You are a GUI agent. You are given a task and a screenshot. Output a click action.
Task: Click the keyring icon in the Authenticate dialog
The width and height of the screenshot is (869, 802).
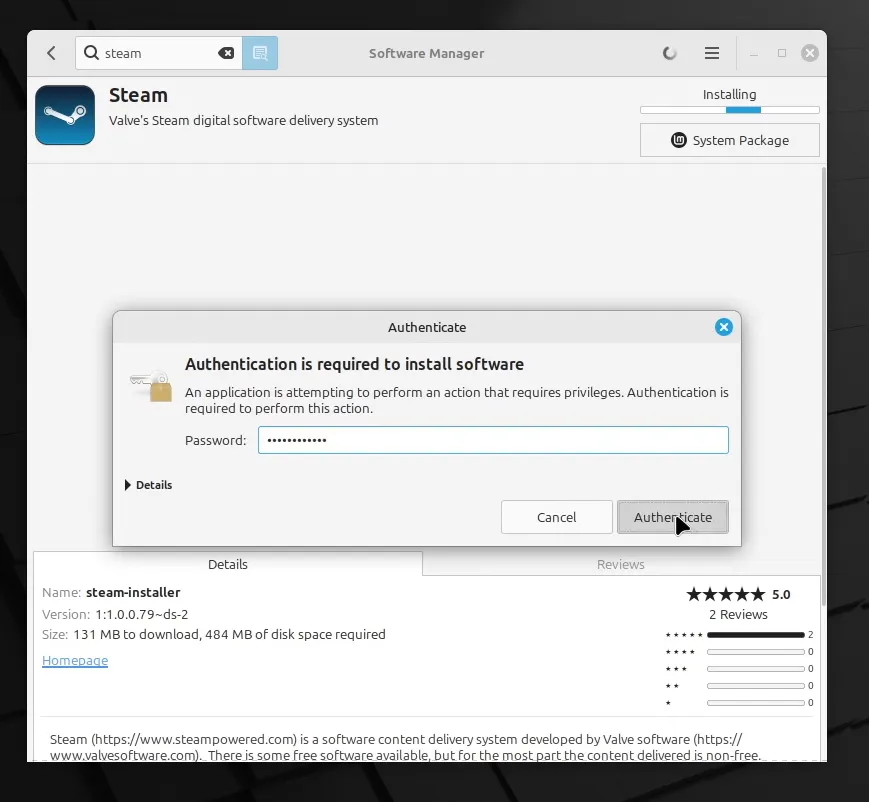[150, 386]
